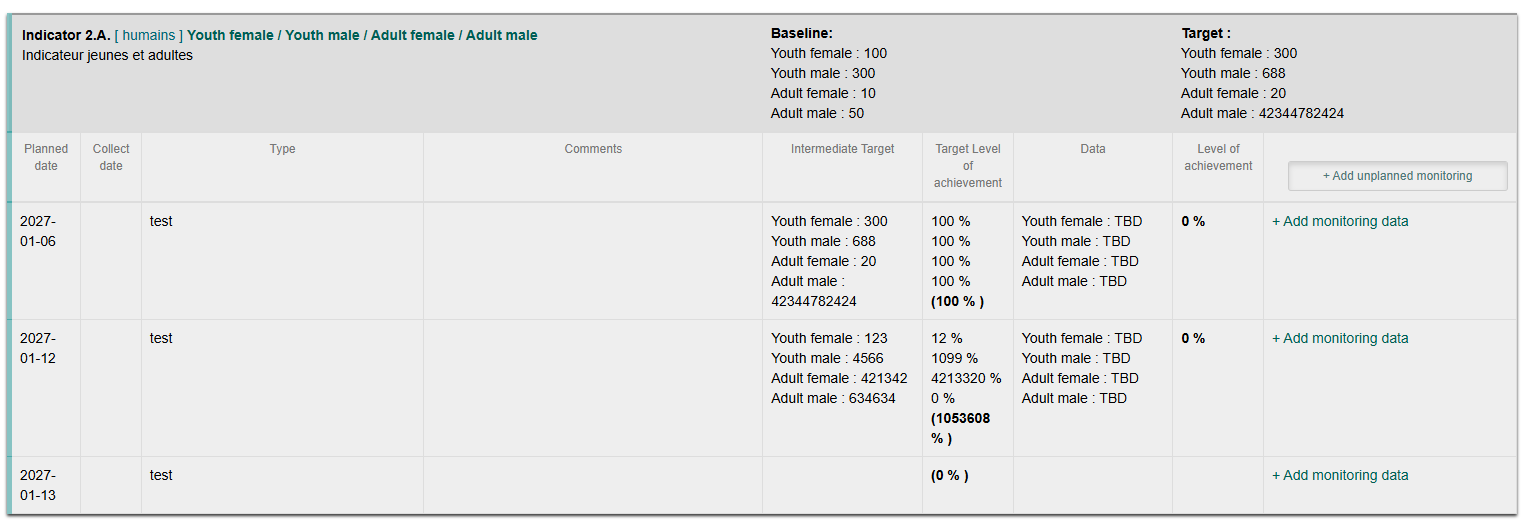The width and height of the screenshot is (1532, 526).
Task: Select the 2027-01-12 planned date cell
Action: [38, 348]
